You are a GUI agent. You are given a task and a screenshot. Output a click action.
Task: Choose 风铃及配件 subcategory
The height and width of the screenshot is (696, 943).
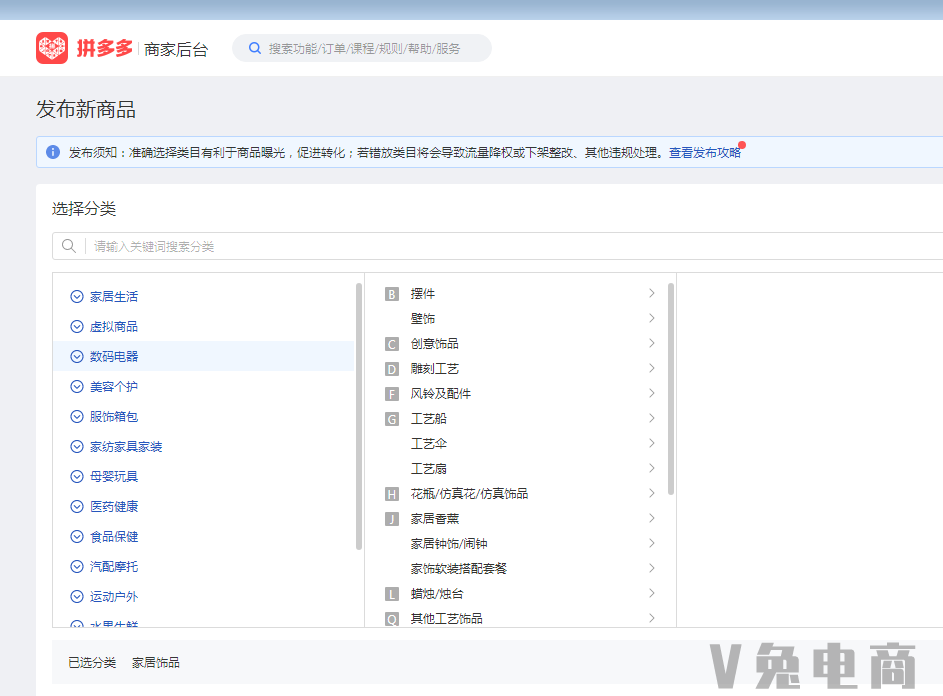pyautogui.click(x=440, y=394)
